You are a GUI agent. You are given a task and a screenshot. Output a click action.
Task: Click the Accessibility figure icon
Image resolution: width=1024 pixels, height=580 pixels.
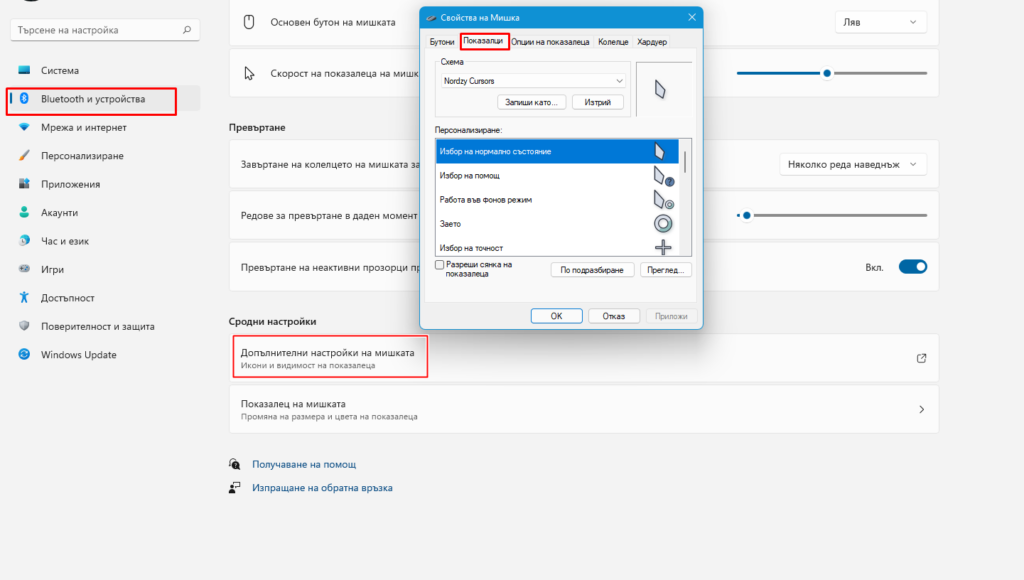[x=24, y=297]
